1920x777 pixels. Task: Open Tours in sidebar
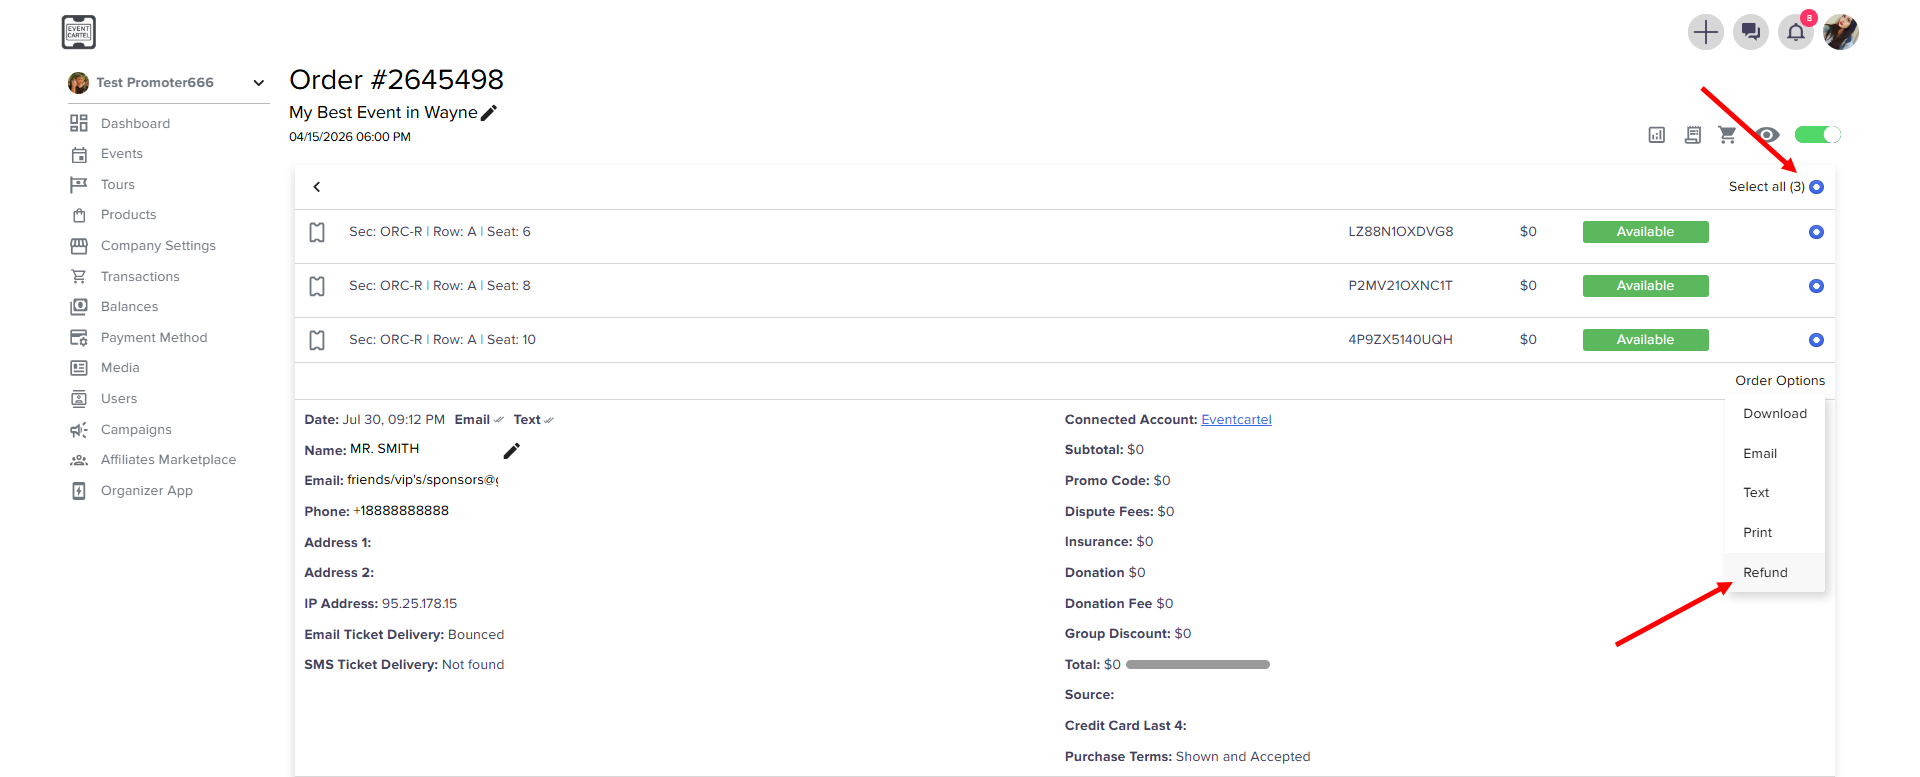pos(118,185)
